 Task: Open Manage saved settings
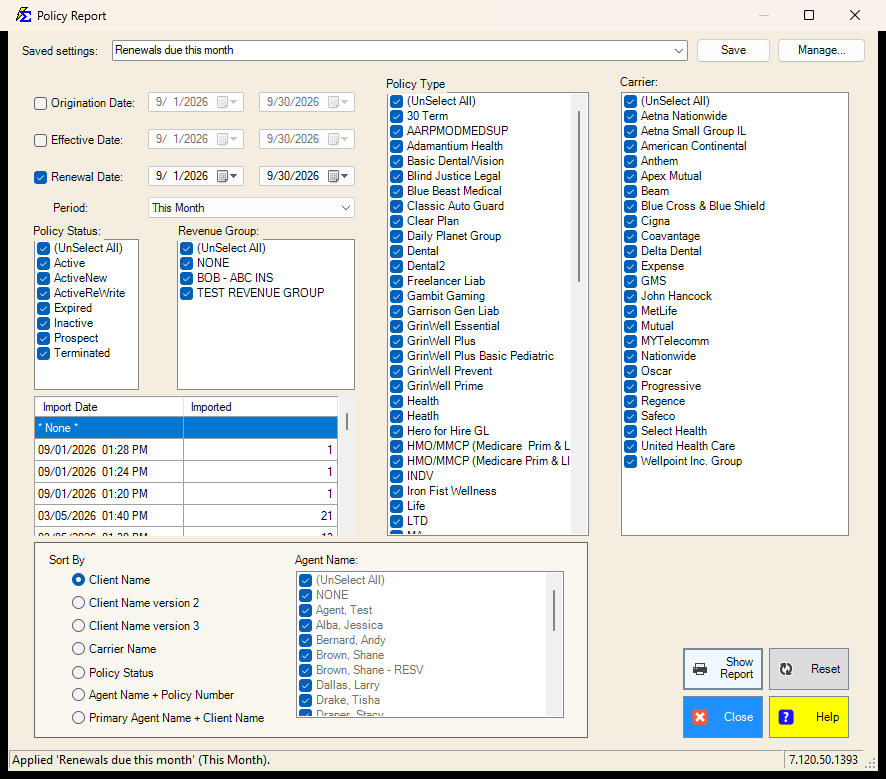coord(821,50)
